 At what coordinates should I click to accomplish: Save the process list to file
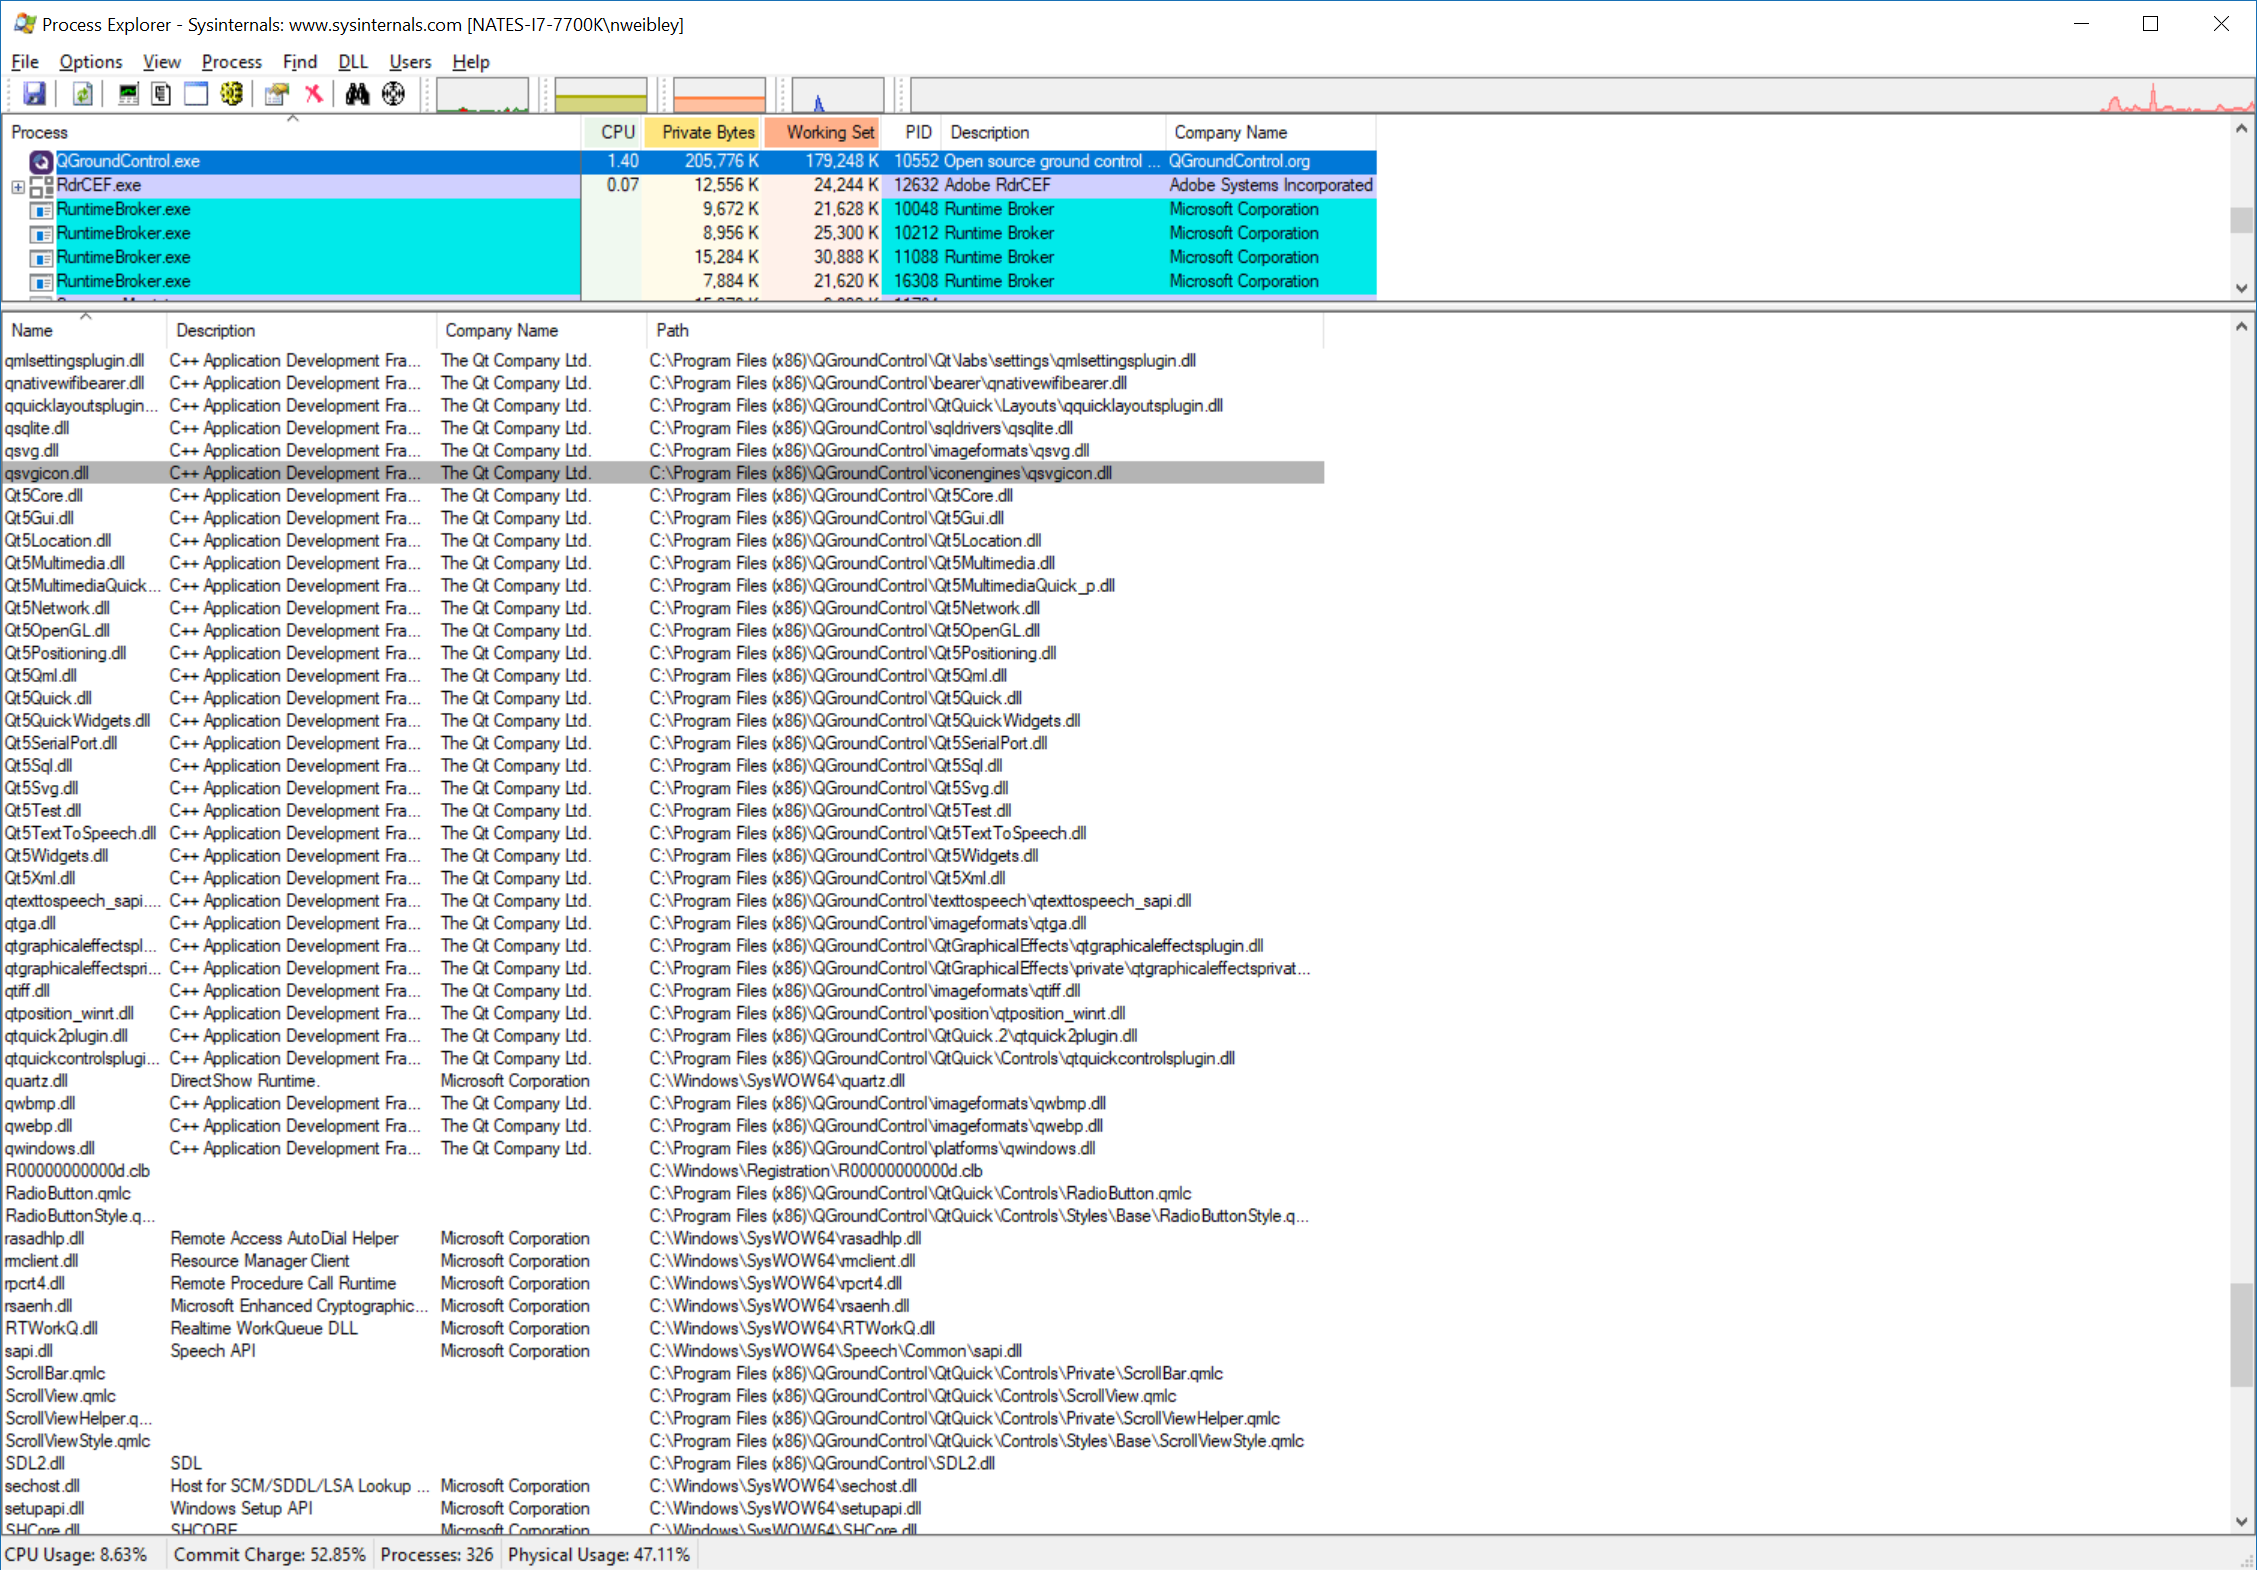click(34, 93)
